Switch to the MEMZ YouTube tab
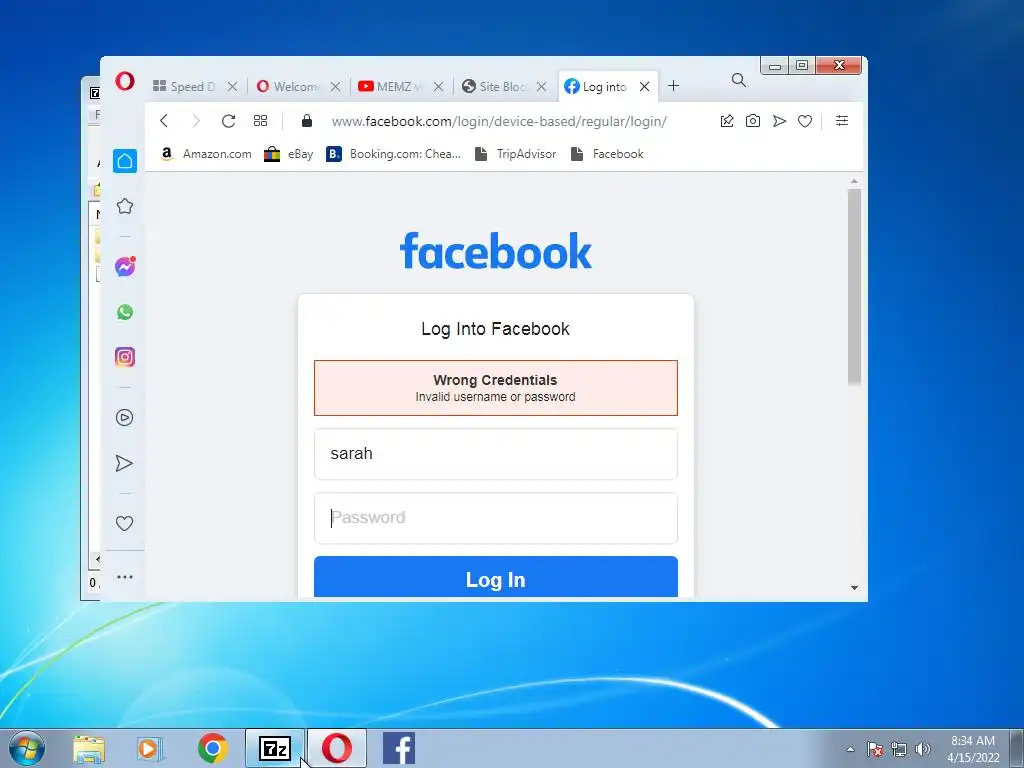 coord(391,86)
